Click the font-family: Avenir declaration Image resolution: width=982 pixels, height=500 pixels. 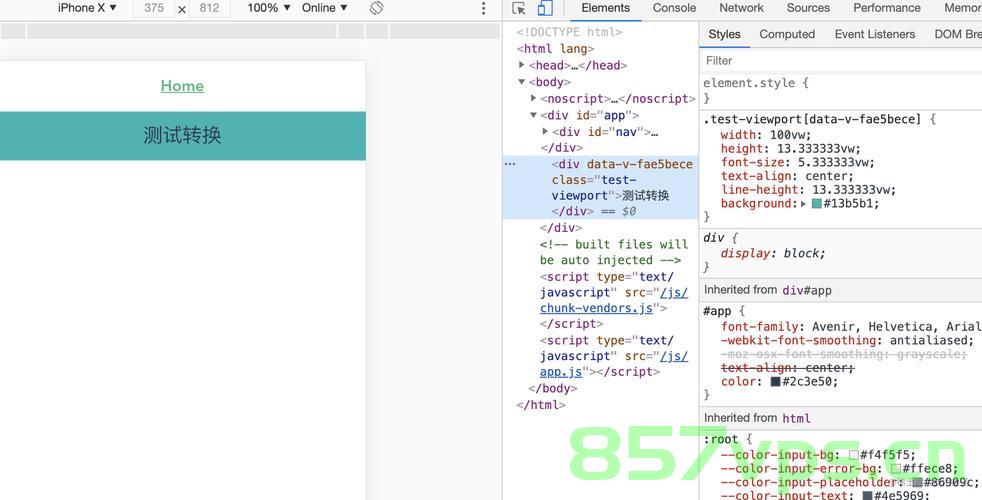(x=850, y=327)
